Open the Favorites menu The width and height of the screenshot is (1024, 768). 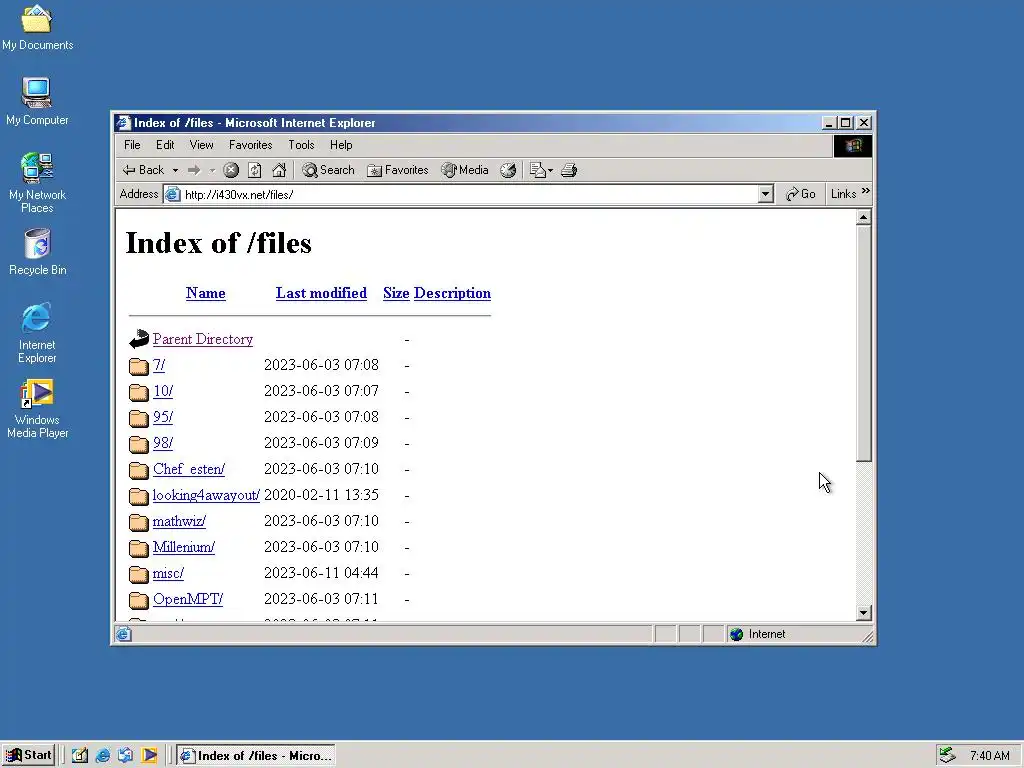click(x=250, y=145)
